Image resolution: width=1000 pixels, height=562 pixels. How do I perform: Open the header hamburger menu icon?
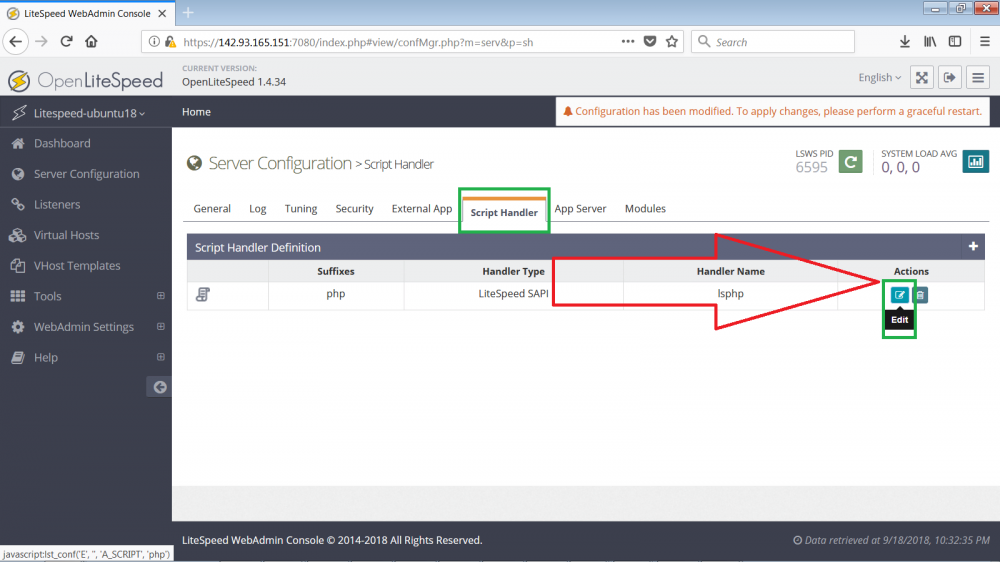pyautogui.click(x=978, y=78)
